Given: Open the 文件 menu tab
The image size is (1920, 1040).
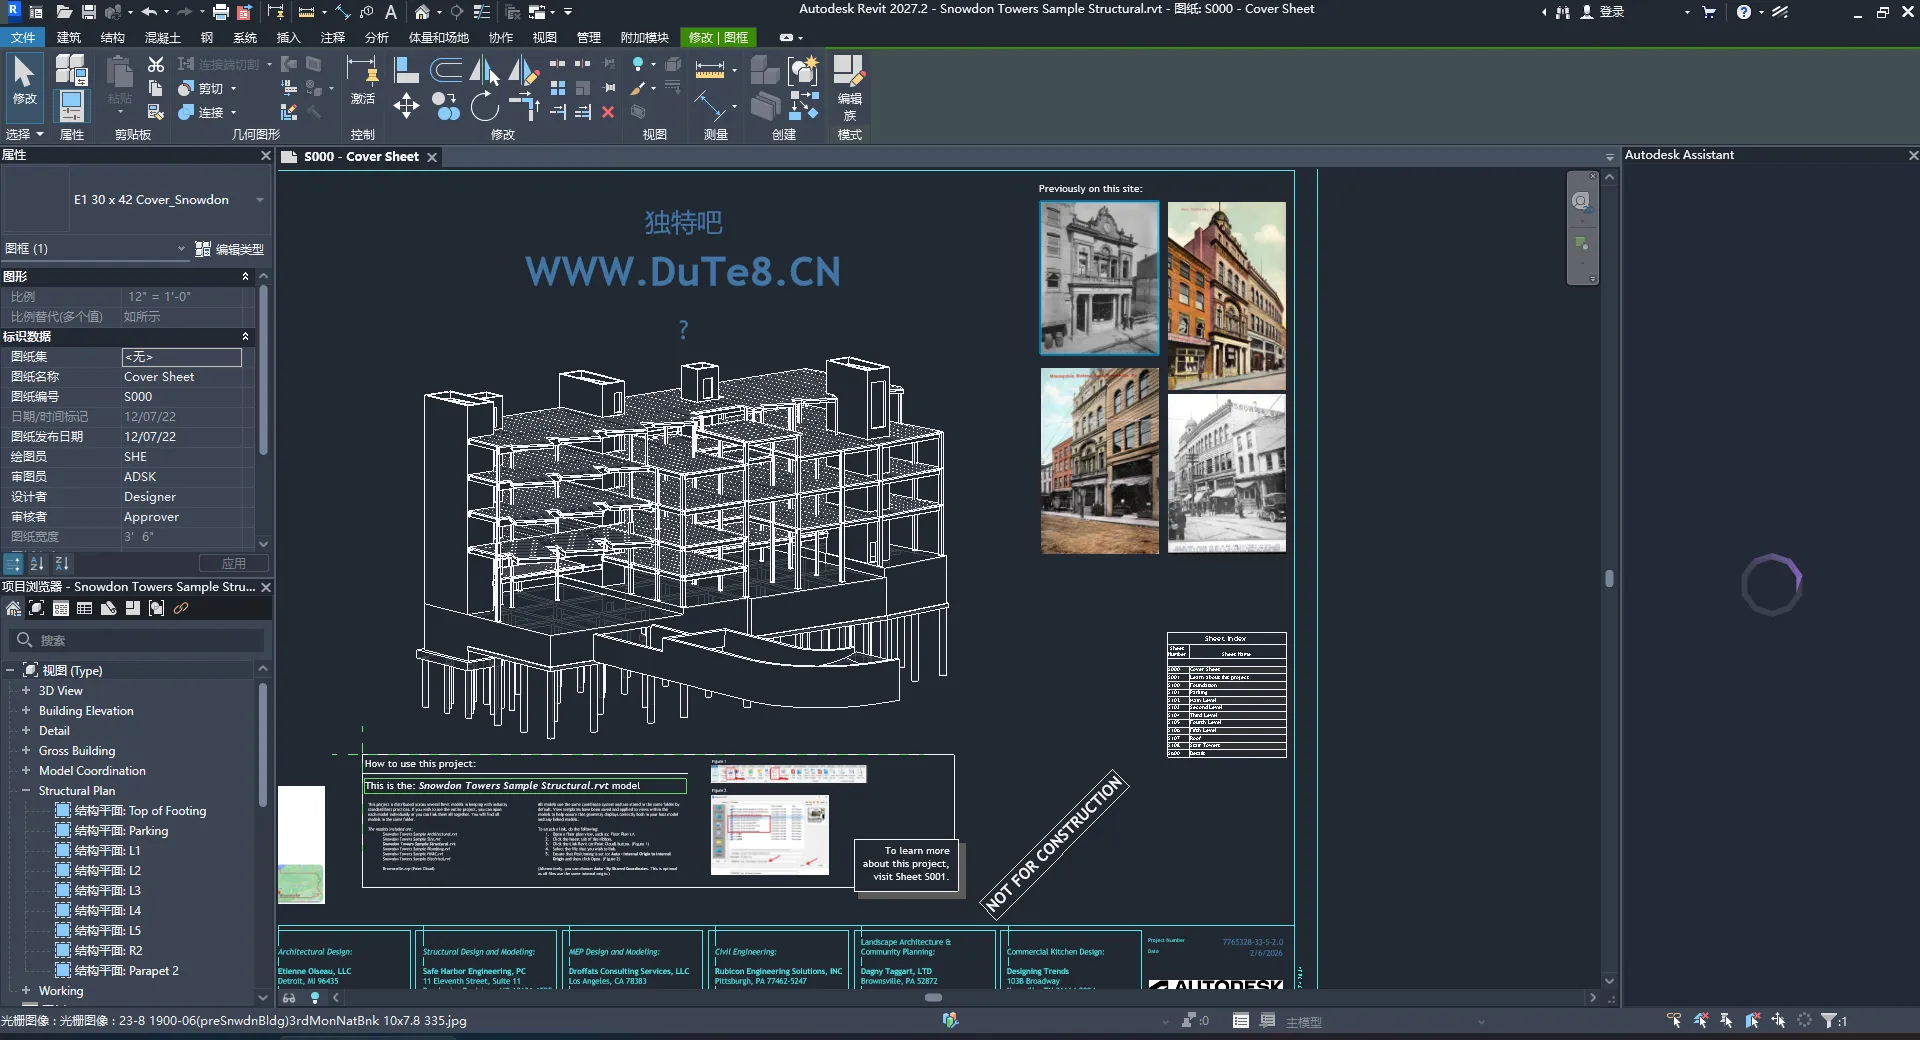Looking at the screenshot, I should pyautogui.click(x=23, y=37).
